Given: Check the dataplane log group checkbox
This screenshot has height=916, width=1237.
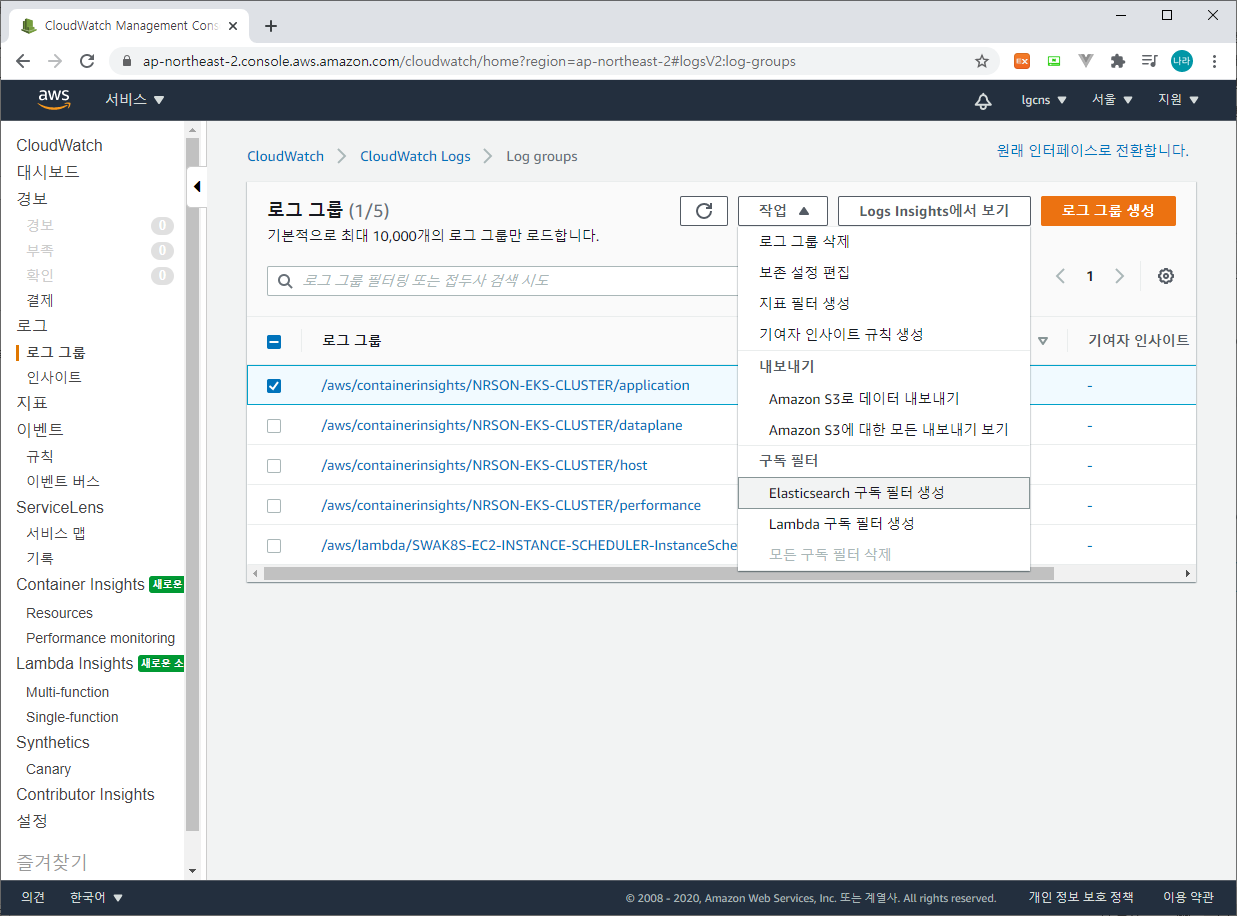Looking at the screenshot, I should pyautogui.click(x=274, y=425).
